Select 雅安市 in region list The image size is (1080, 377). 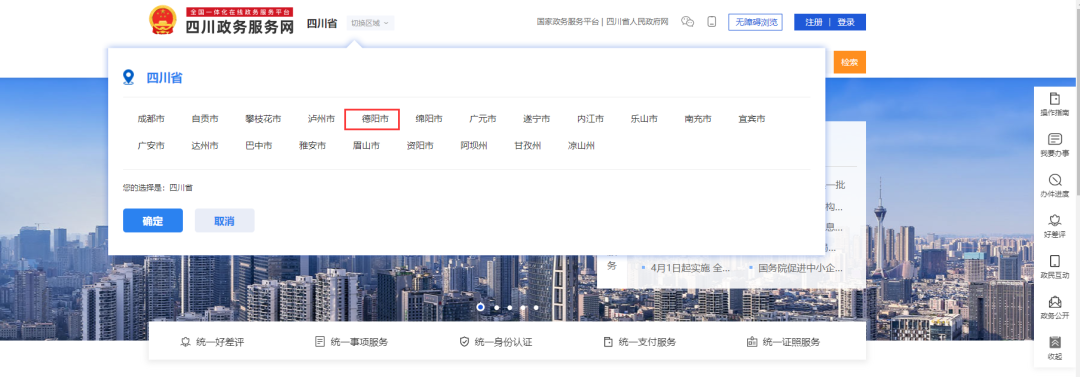[312, 145]
